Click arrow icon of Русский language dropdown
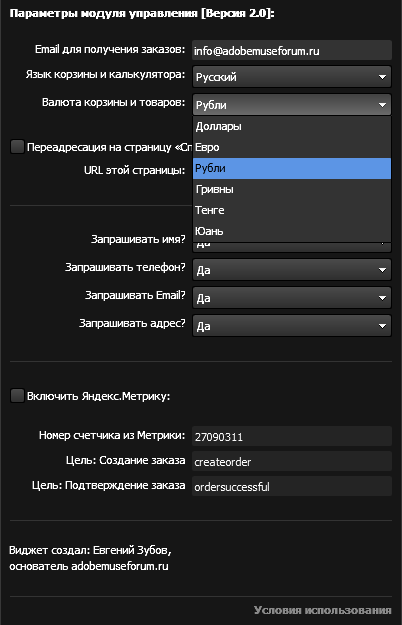This screenshot has width=402, height=625. 382,77
